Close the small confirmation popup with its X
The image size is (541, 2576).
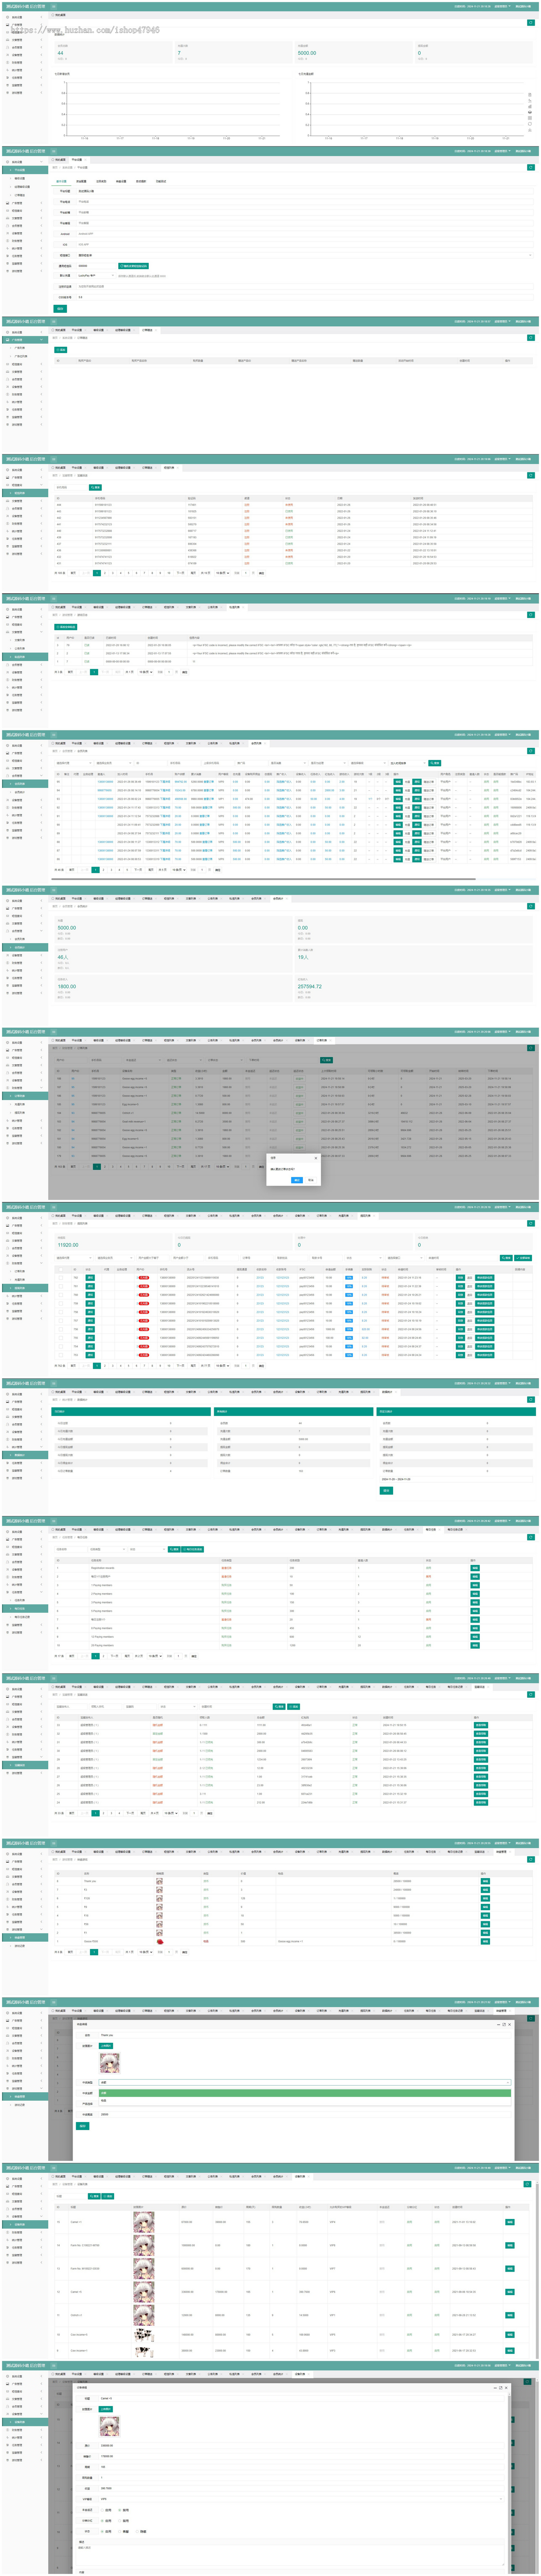click(x=316, y=1158)
